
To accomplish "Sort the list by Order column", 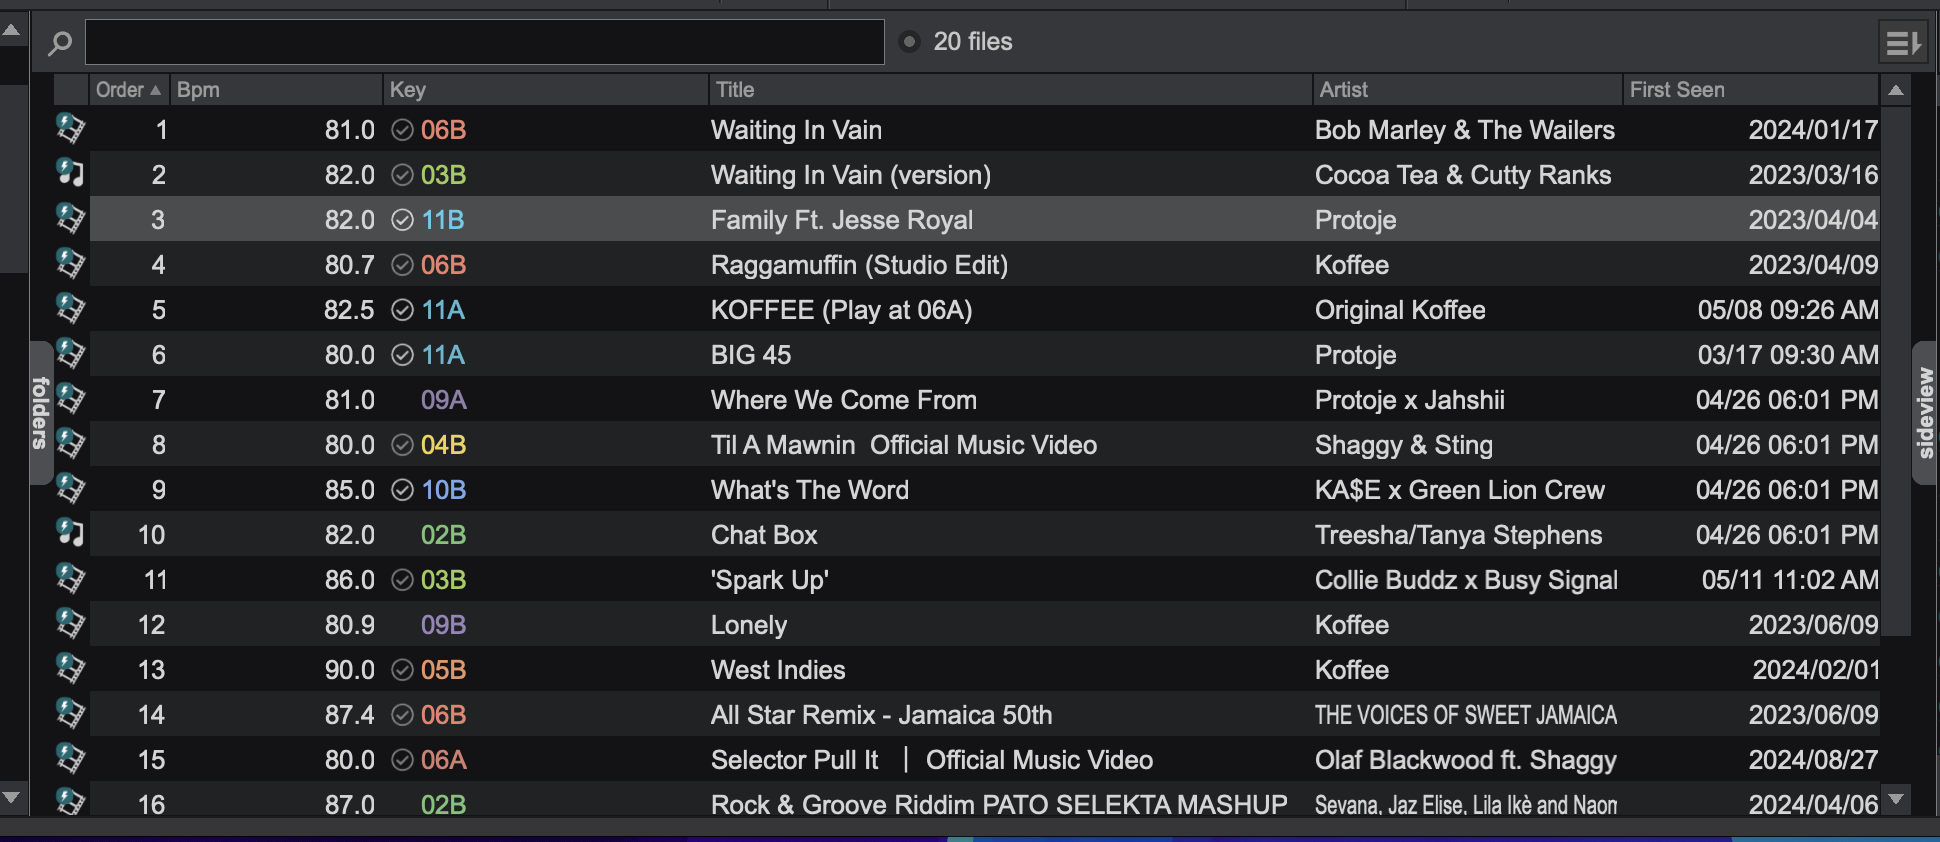I will [x=129, y=90].
